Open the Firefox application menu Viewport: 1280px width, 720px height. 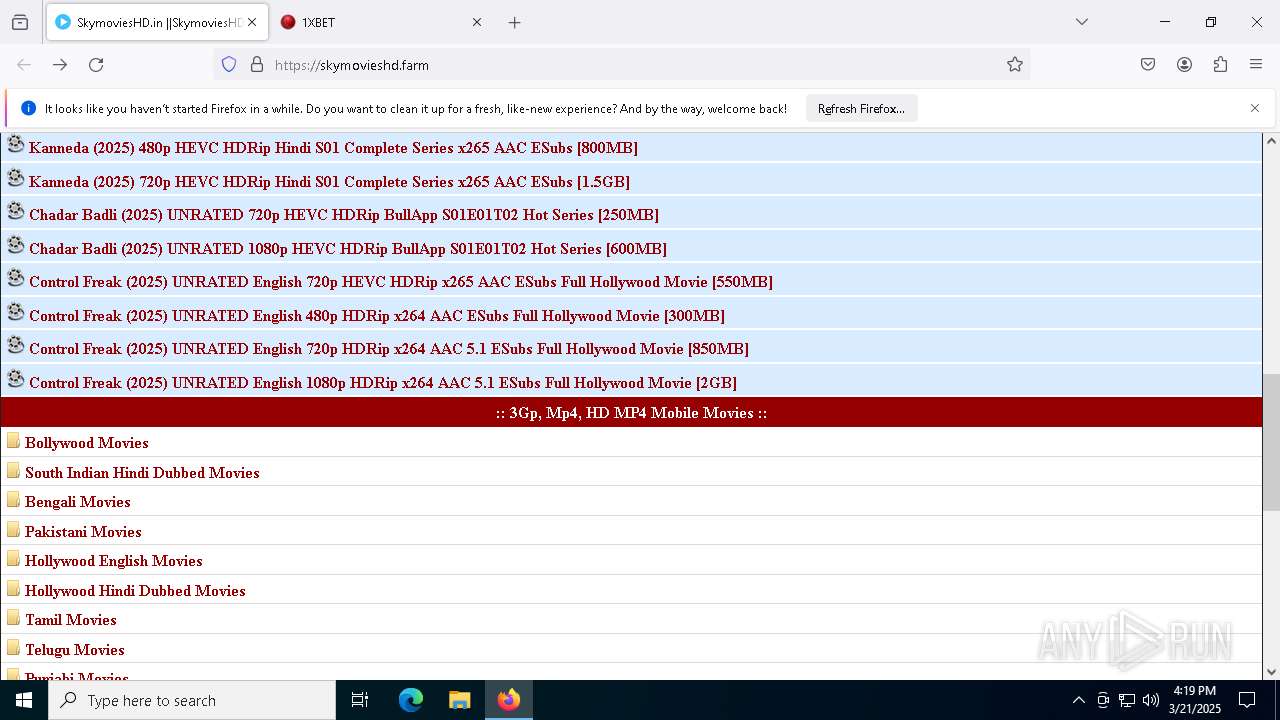[1256, 64]
